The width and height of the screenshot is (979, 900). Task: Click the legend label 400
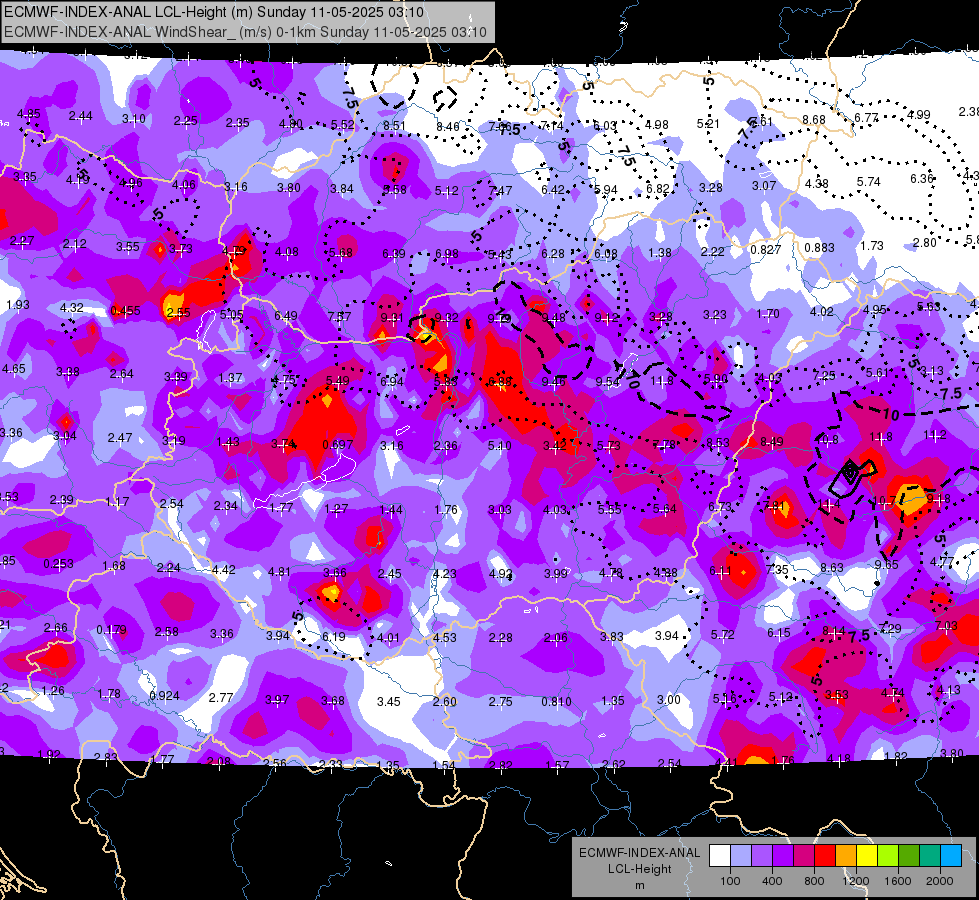[x=772, y=881]
